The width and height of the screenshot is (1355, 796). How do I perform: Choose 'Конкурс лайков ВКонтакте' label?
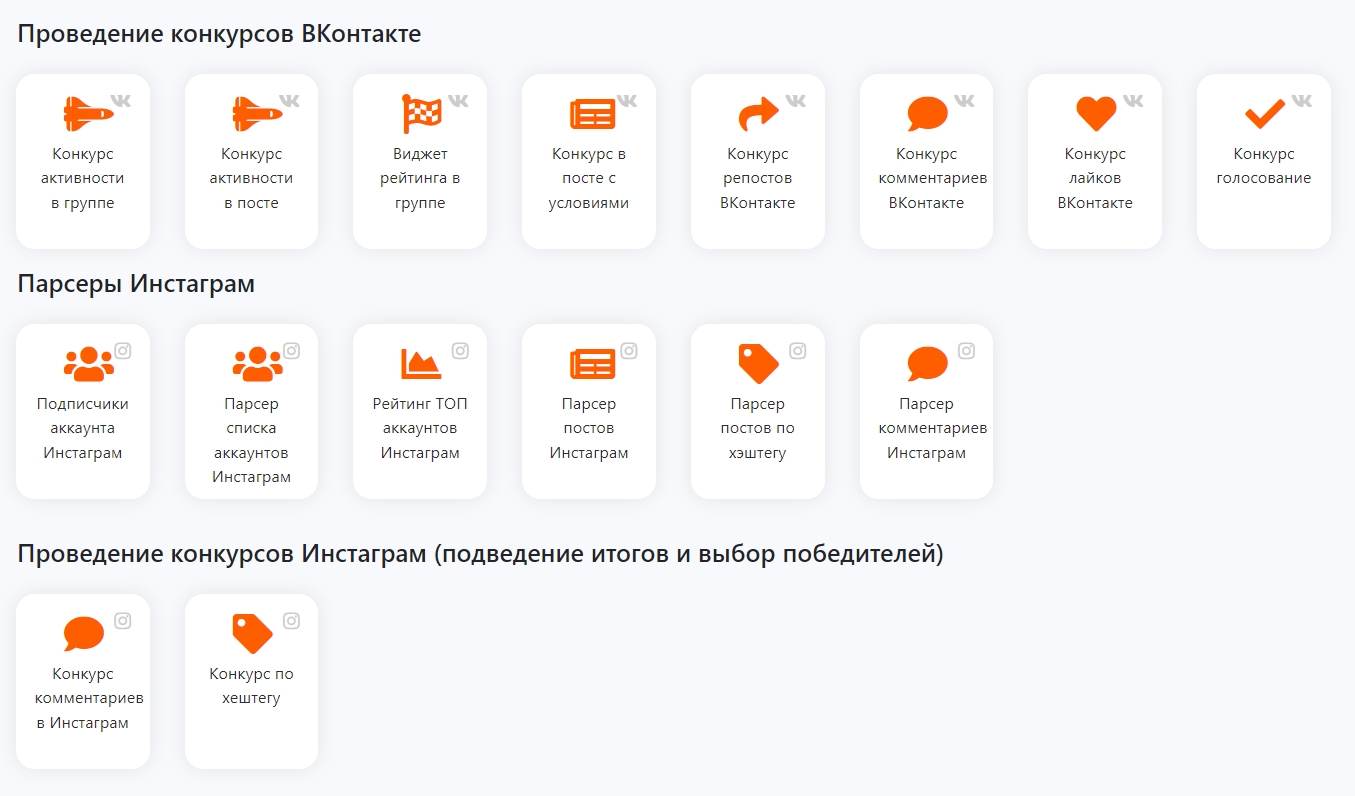coord(1095,178)
